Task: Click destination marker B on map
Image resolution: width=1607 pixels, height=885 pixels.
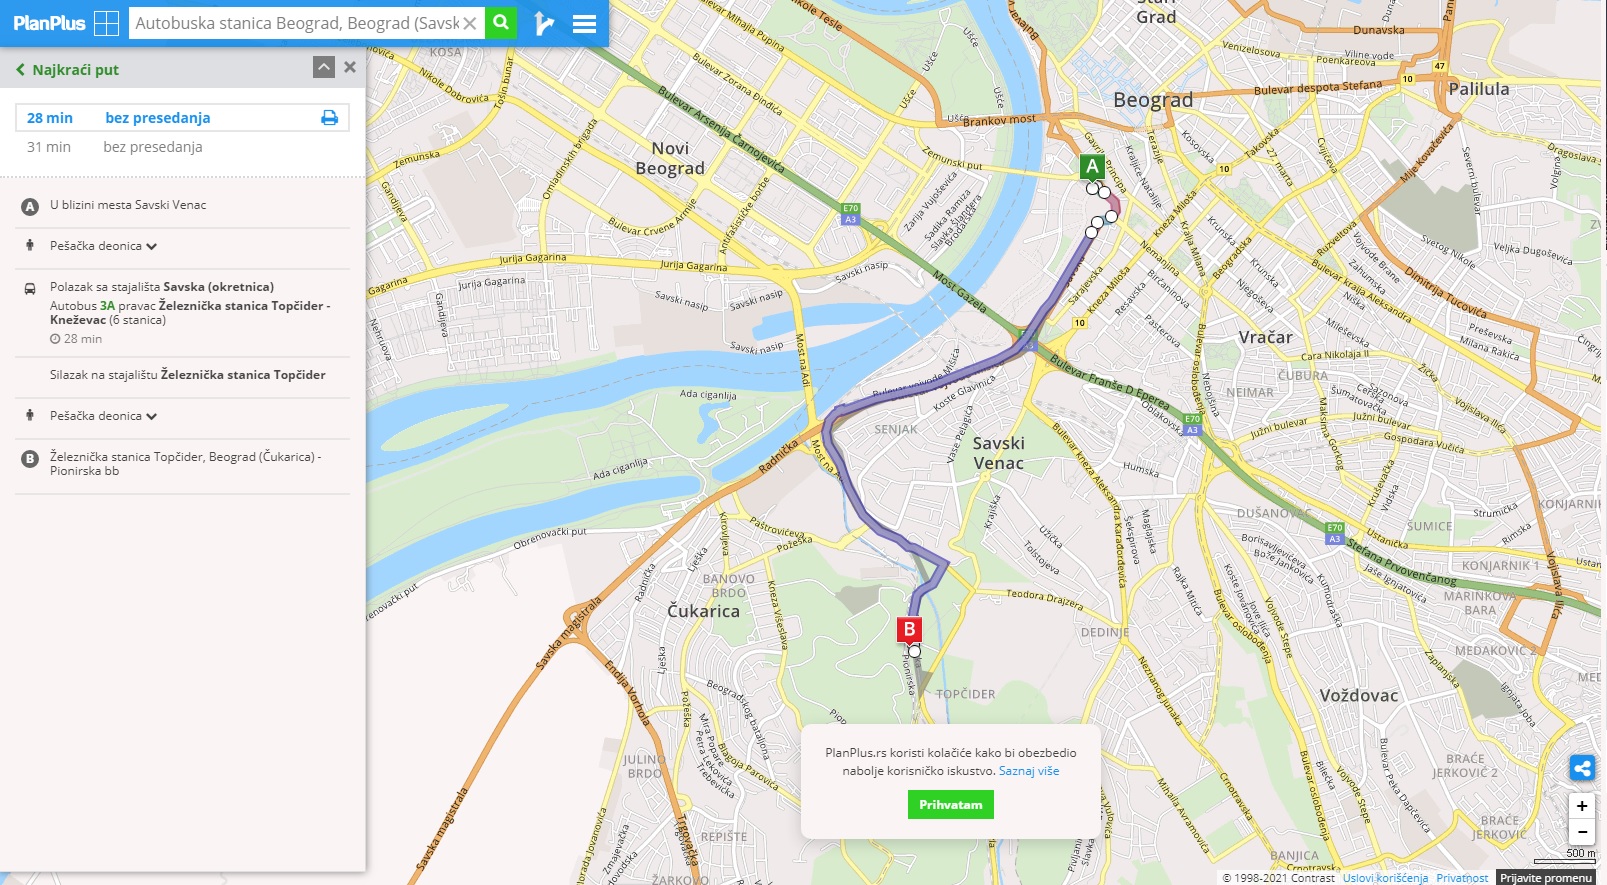Action: click(909, 629)
